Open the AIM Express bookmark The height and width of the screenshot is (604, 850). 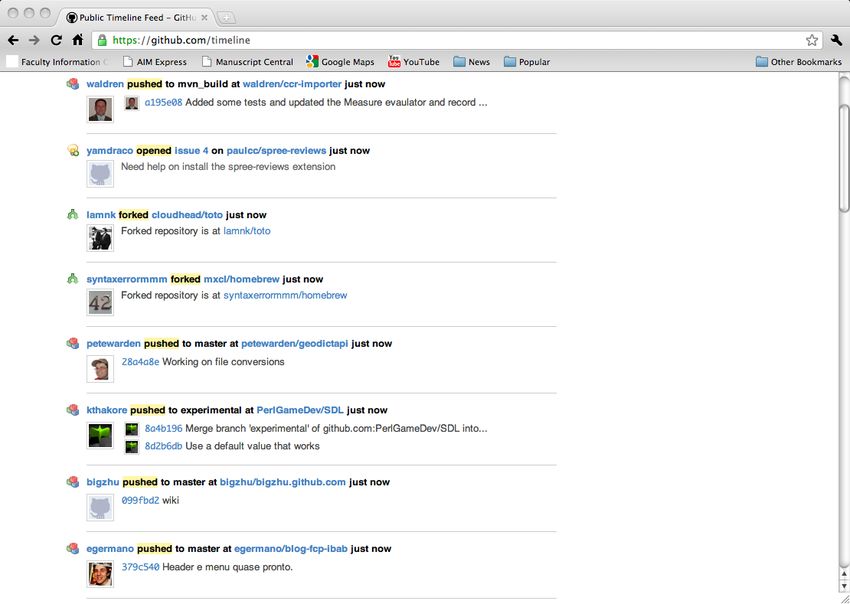pos(155,62)
